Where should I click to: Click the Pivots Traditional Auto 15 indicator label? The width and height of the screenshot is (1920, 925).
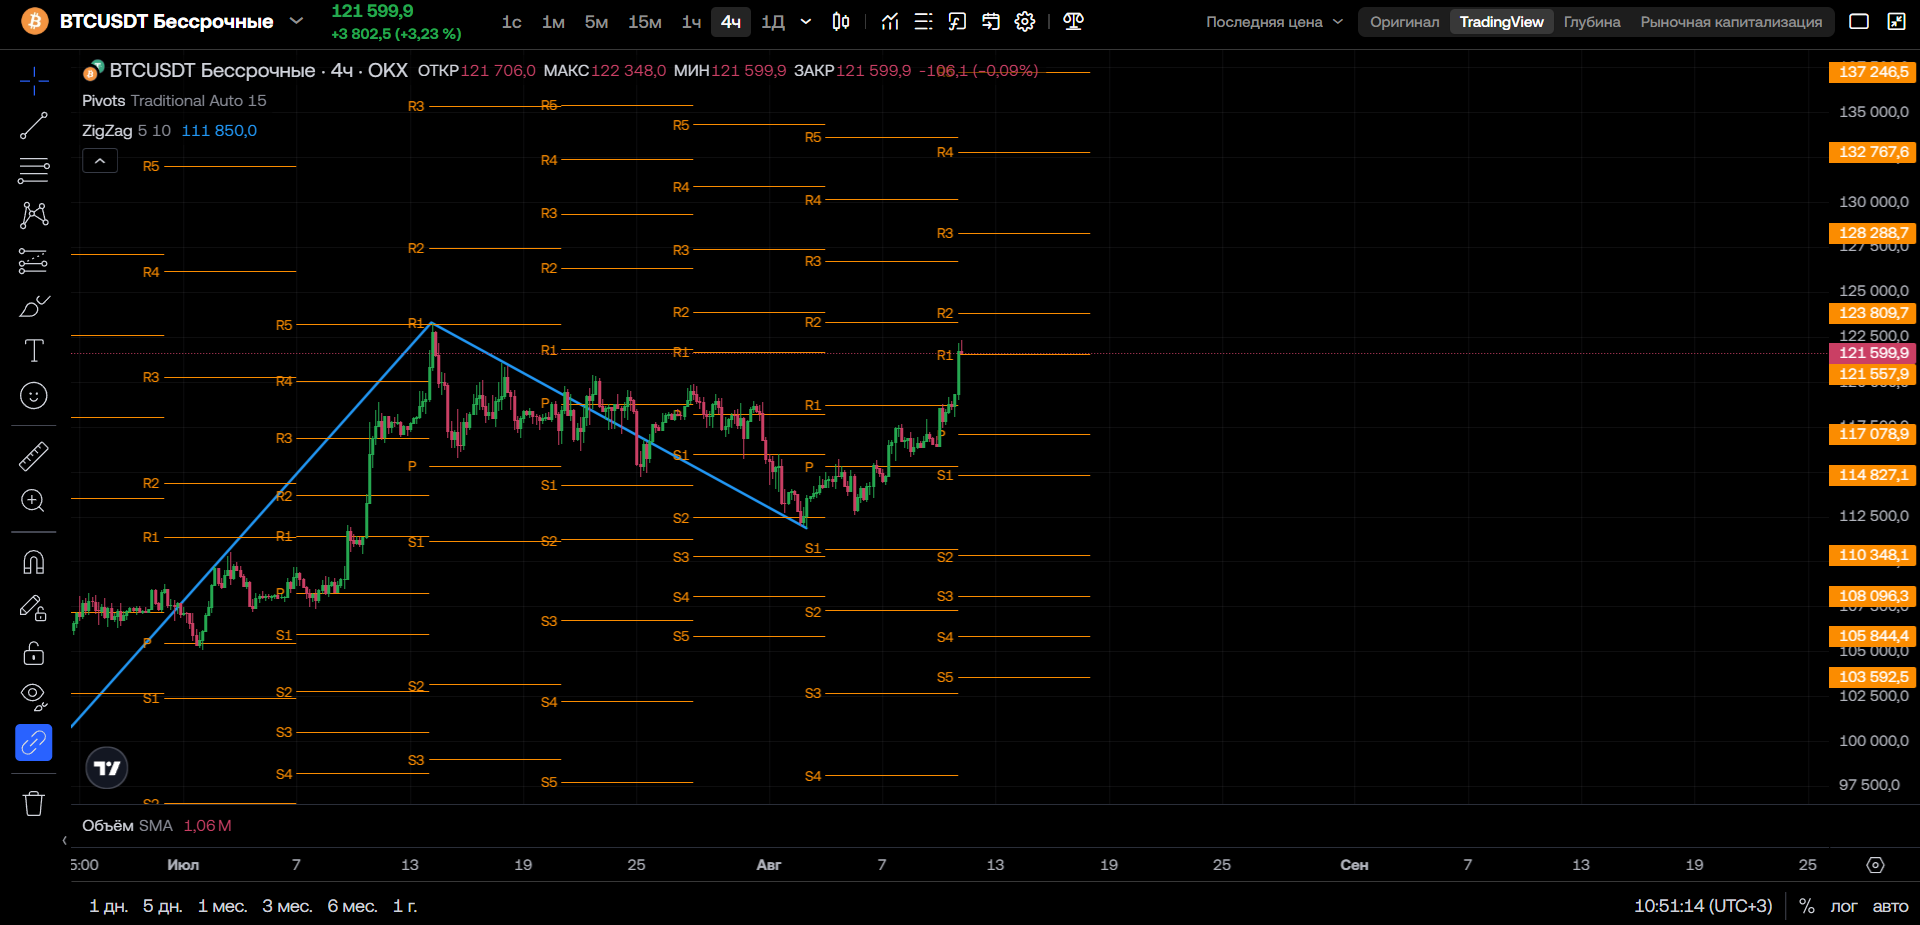click(x=174, y=100)
